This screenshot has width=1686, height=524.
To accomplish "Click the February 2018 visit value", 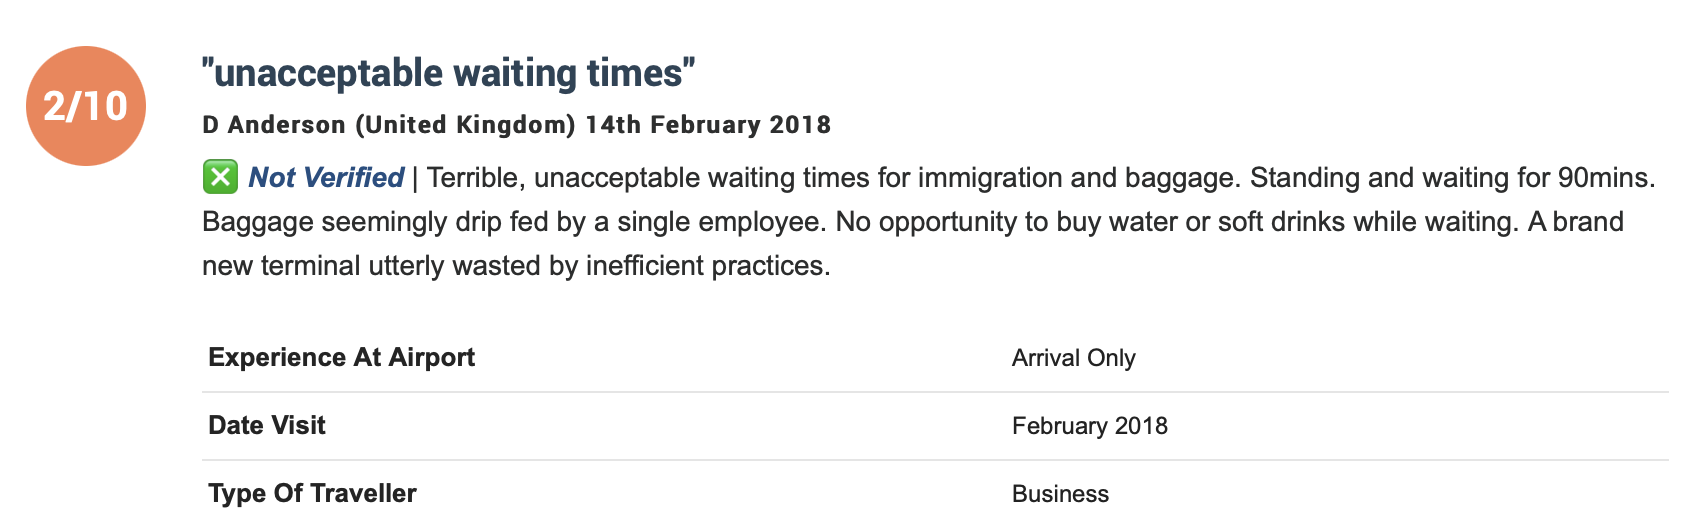I will pyautogui.click(x=1089, y=426).
